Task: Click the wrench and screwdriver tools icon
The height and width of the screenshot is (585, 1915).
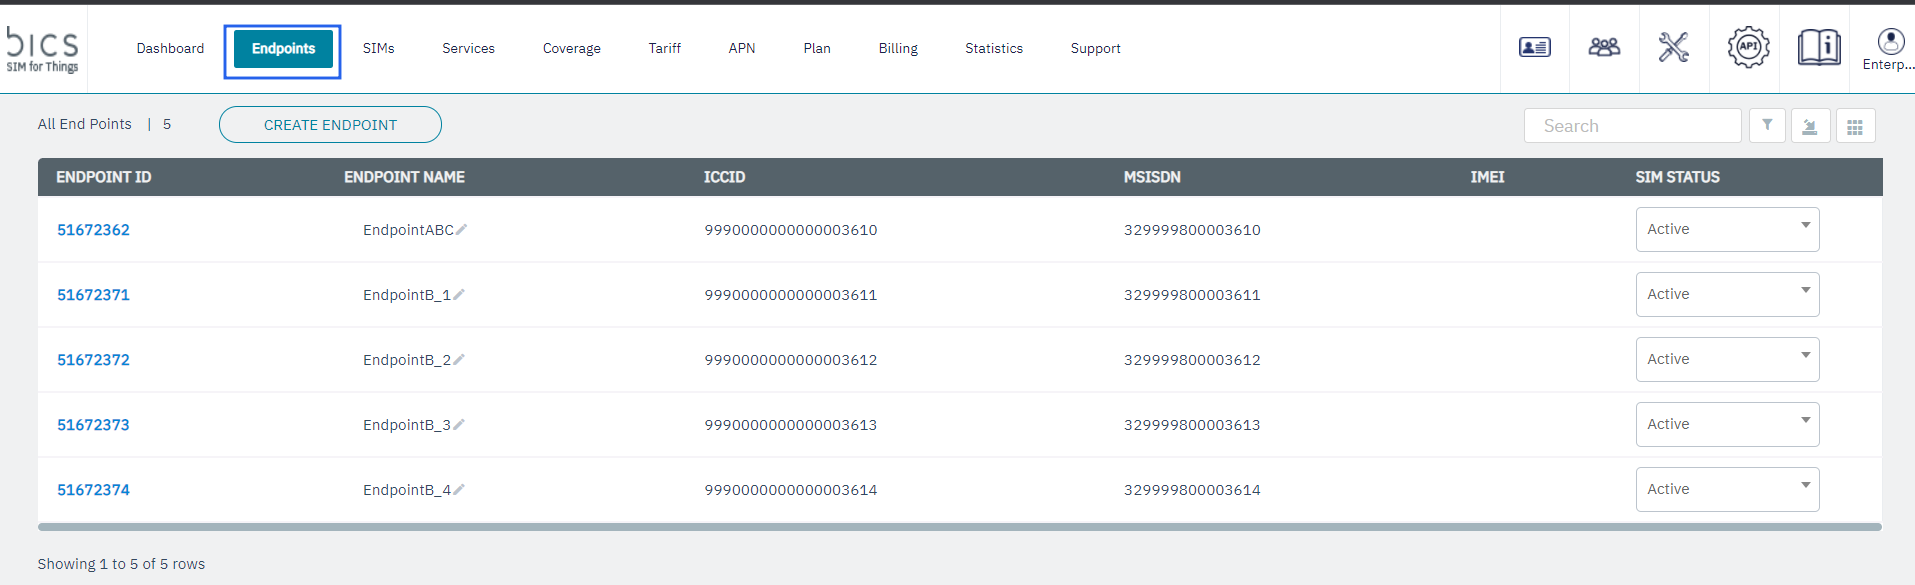Action: [1673, 47]
